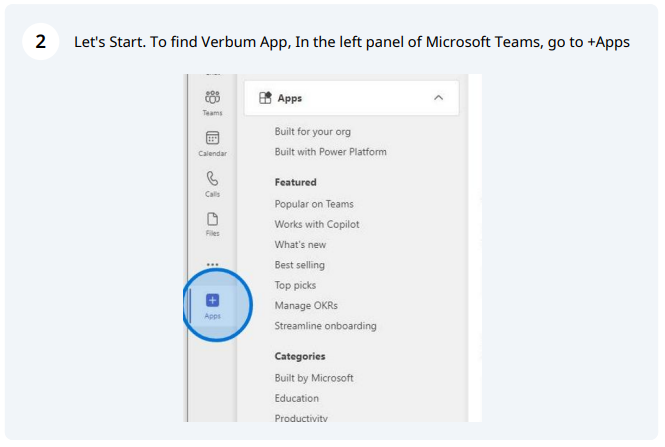Open Manage OKRs list
Viewport: 665px width, 447px height.
coord(306,305)
